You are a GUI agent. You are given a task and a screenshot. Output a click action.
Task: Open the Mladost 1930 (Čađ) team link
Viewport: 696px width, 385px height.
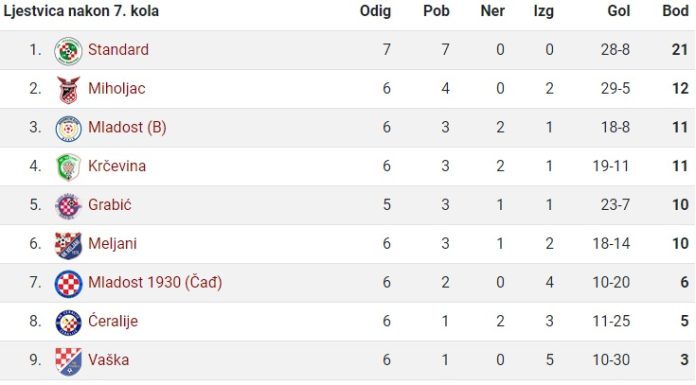pyautogui.click(x=155, y=282)
